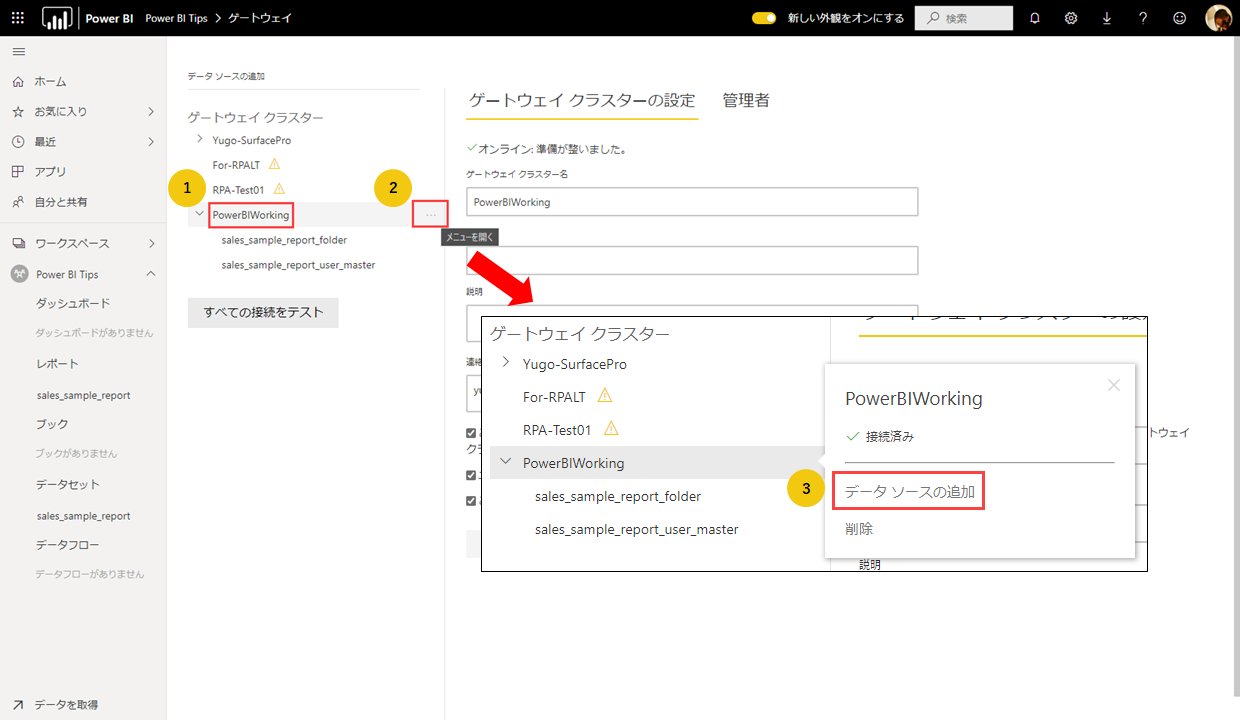Screen dimensions: 1240x720
Task: Click the すべての接続をテスト button
Action: (263, 312)
